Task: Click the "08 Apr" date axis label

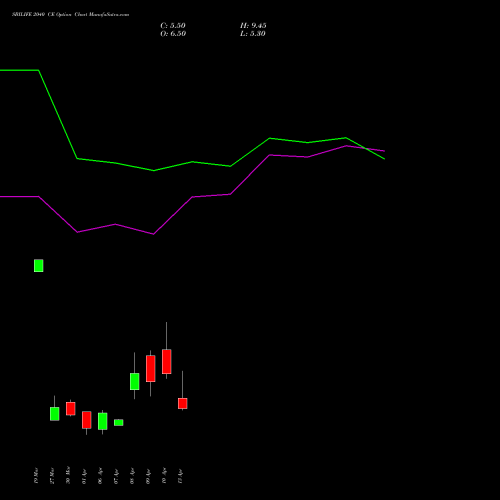Action: click(x=132, y=477)
